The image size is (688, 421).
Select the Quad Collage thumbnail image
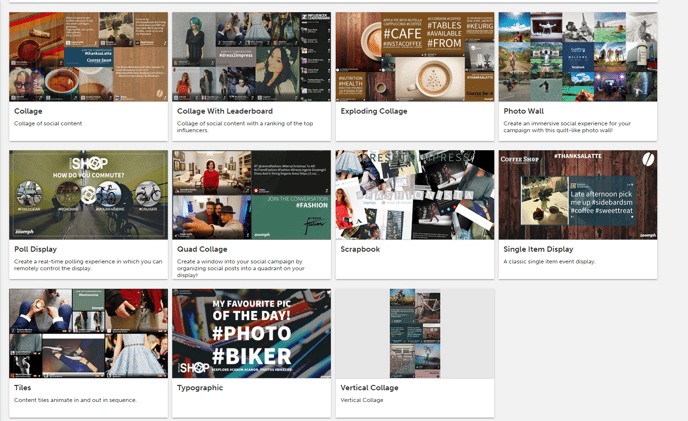[251, 195]
